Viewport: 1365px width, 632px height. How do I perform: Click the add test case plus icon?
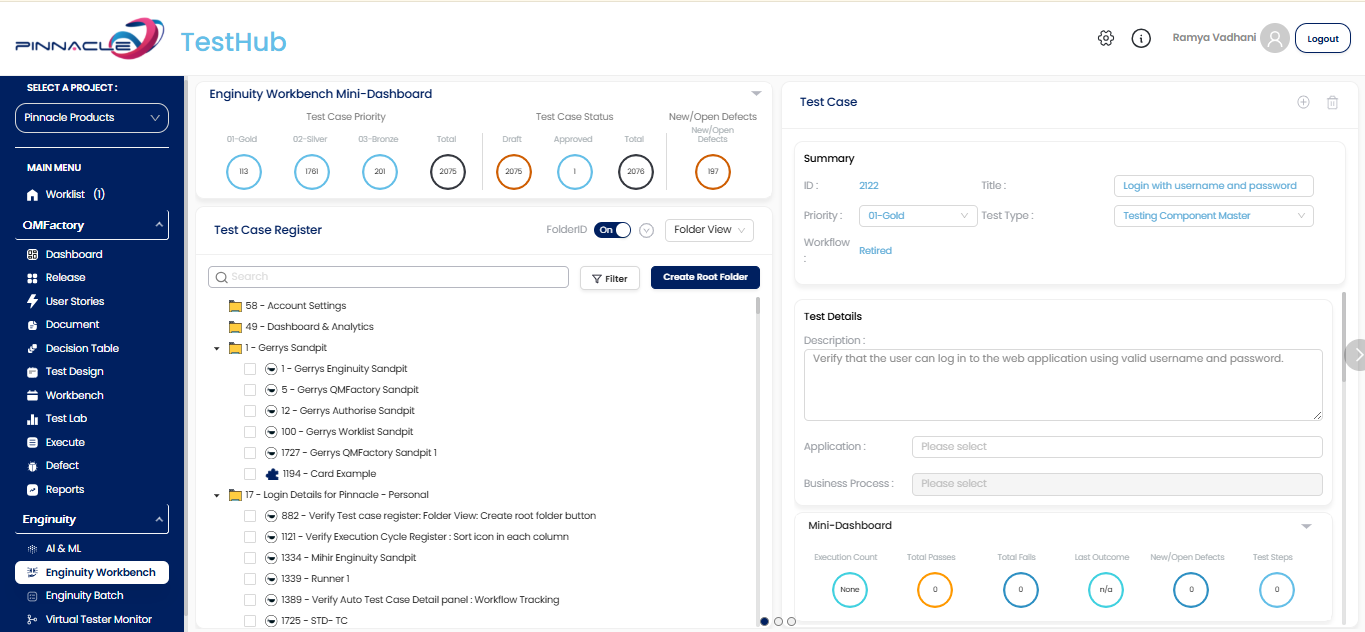pyautogui.click(x=1303, y=102)
